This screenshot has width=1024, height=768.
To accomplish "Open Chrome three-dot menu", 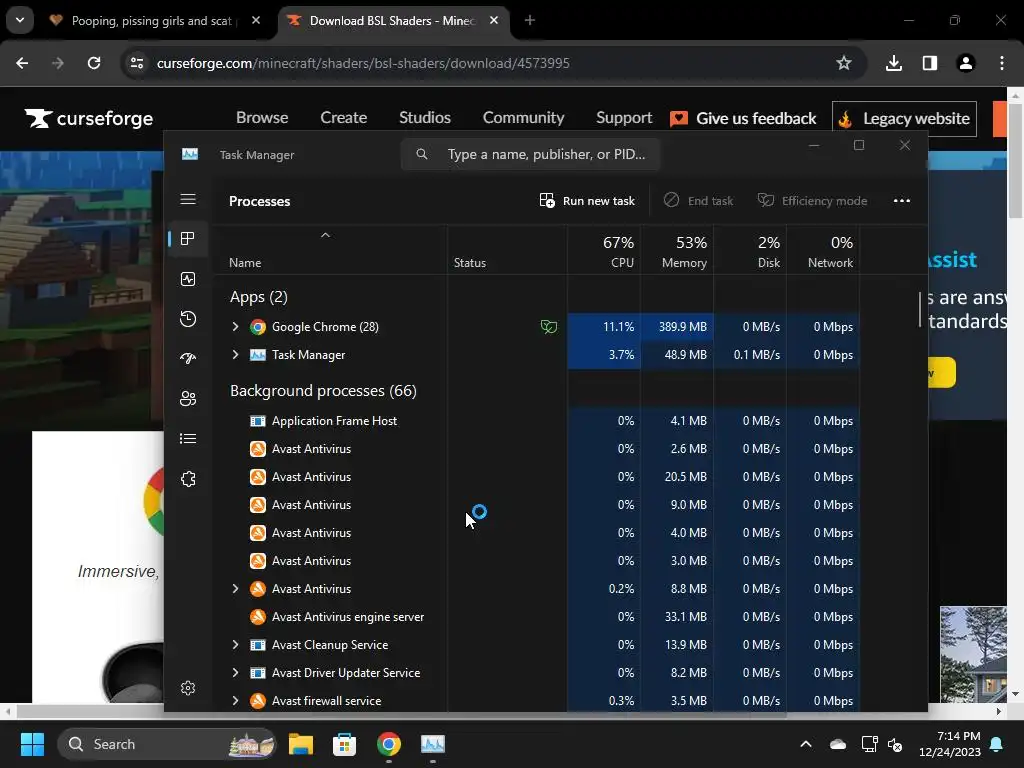I will click(x=1002, y=63).
